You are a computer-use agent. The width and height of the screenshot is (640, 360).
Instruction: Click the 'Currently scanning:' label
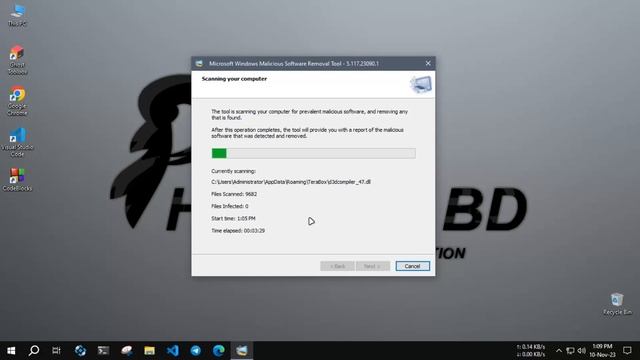pos(233,171)
